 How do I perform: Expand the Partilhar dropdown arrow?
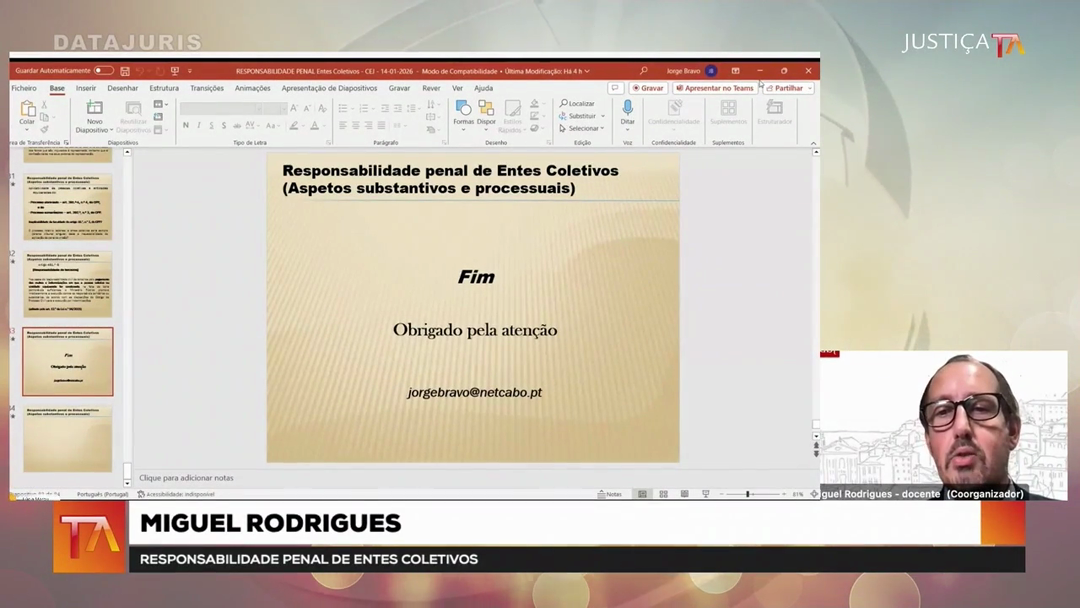pos(808,88)
